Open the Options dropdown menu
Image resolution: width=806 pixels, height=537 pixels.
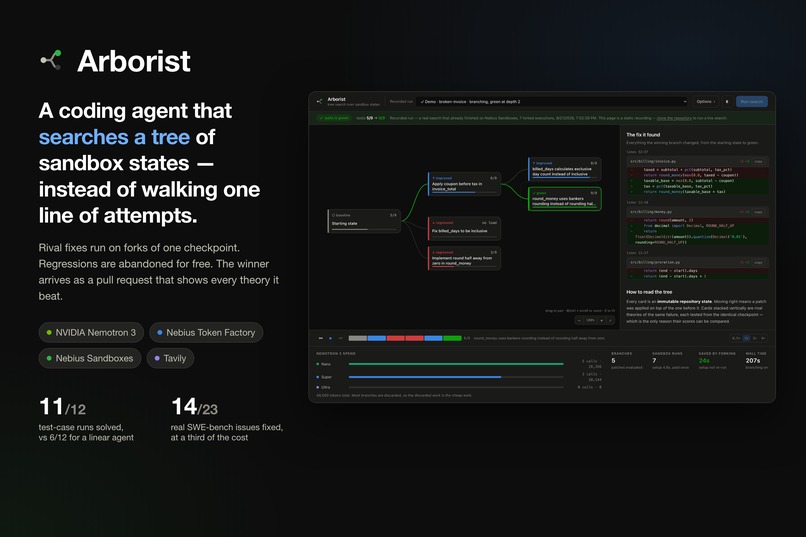[705, 102]
